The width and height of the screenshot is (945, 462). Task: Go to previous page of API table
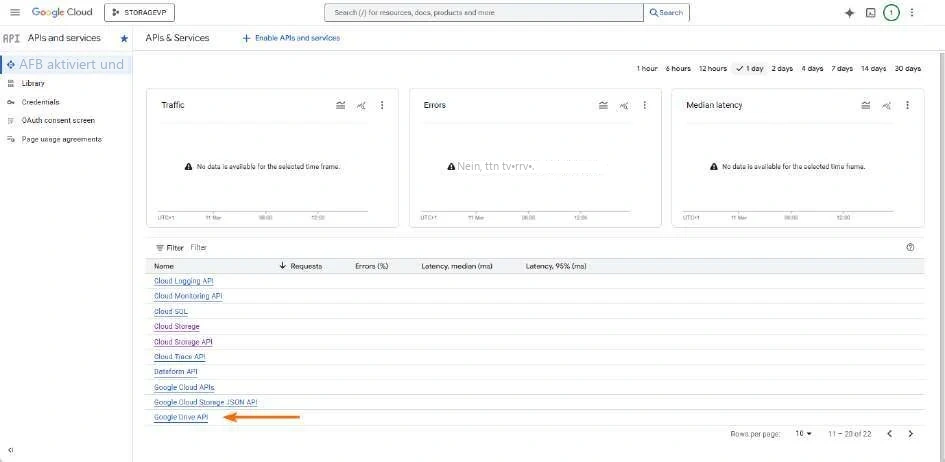point(890,434)
